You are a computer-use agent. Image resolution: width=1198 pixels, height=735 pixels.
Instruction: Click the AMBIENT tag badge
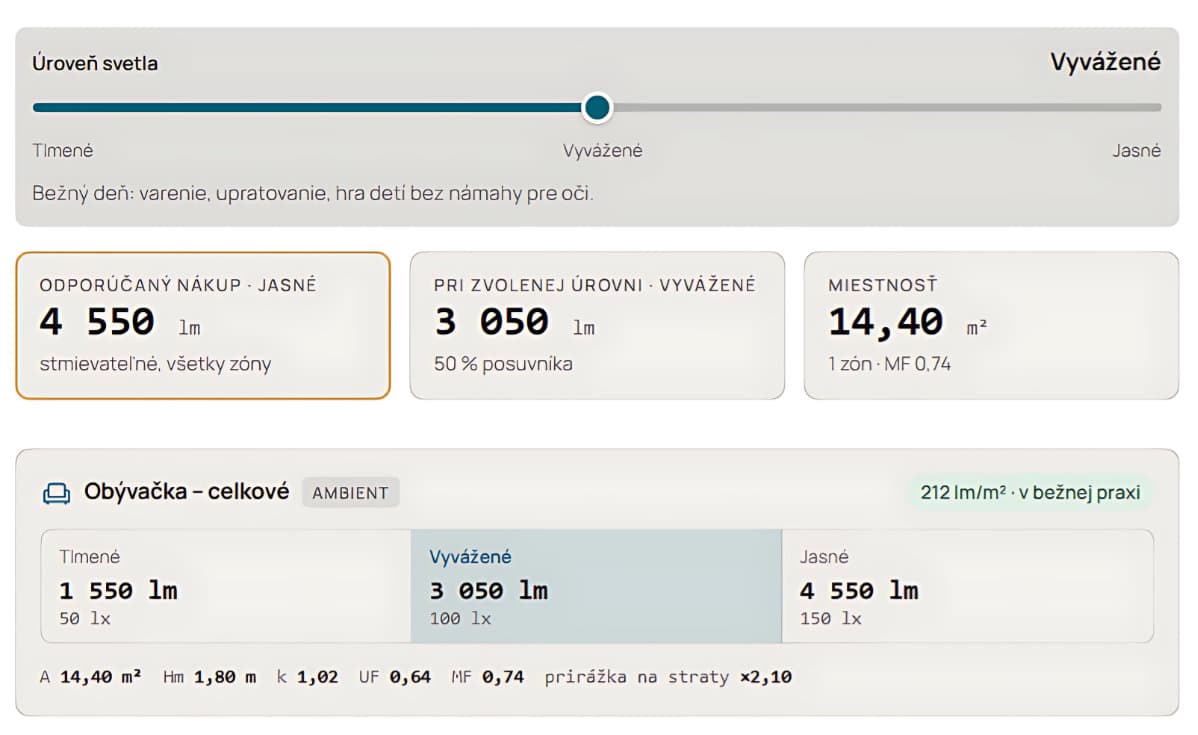click(351, 493)
